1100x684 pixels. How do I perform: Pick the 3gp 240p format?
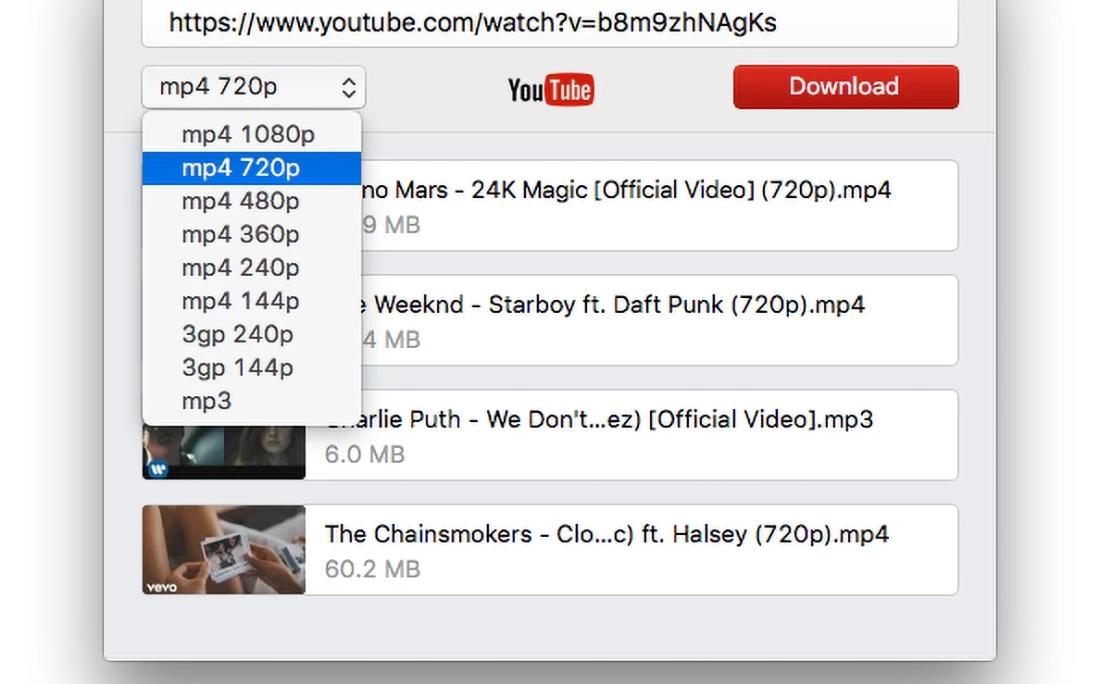238,335
